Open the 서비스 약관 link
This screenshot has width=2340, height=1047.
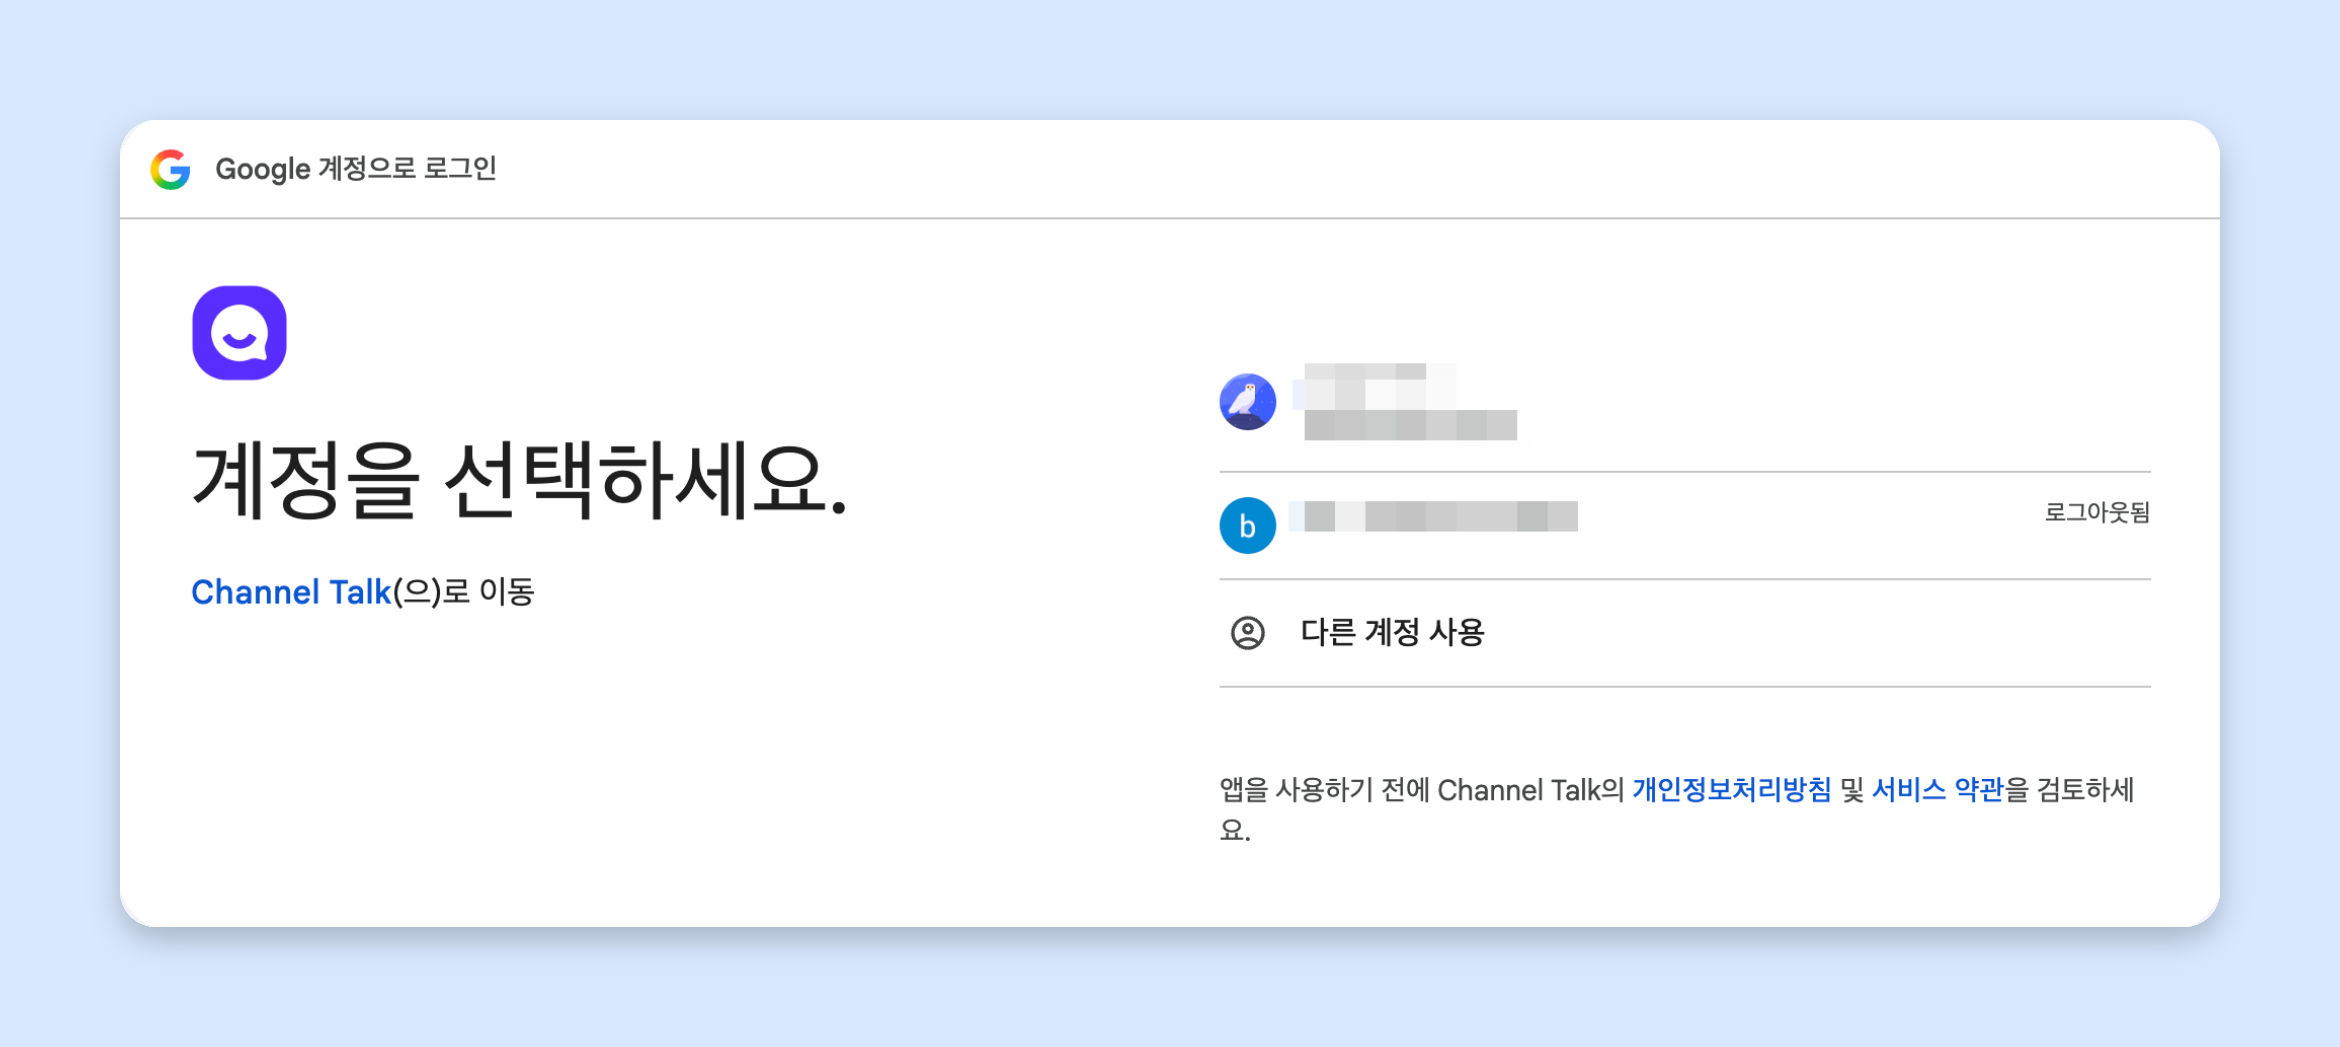pyautogui.click(x=1938, y=790)
